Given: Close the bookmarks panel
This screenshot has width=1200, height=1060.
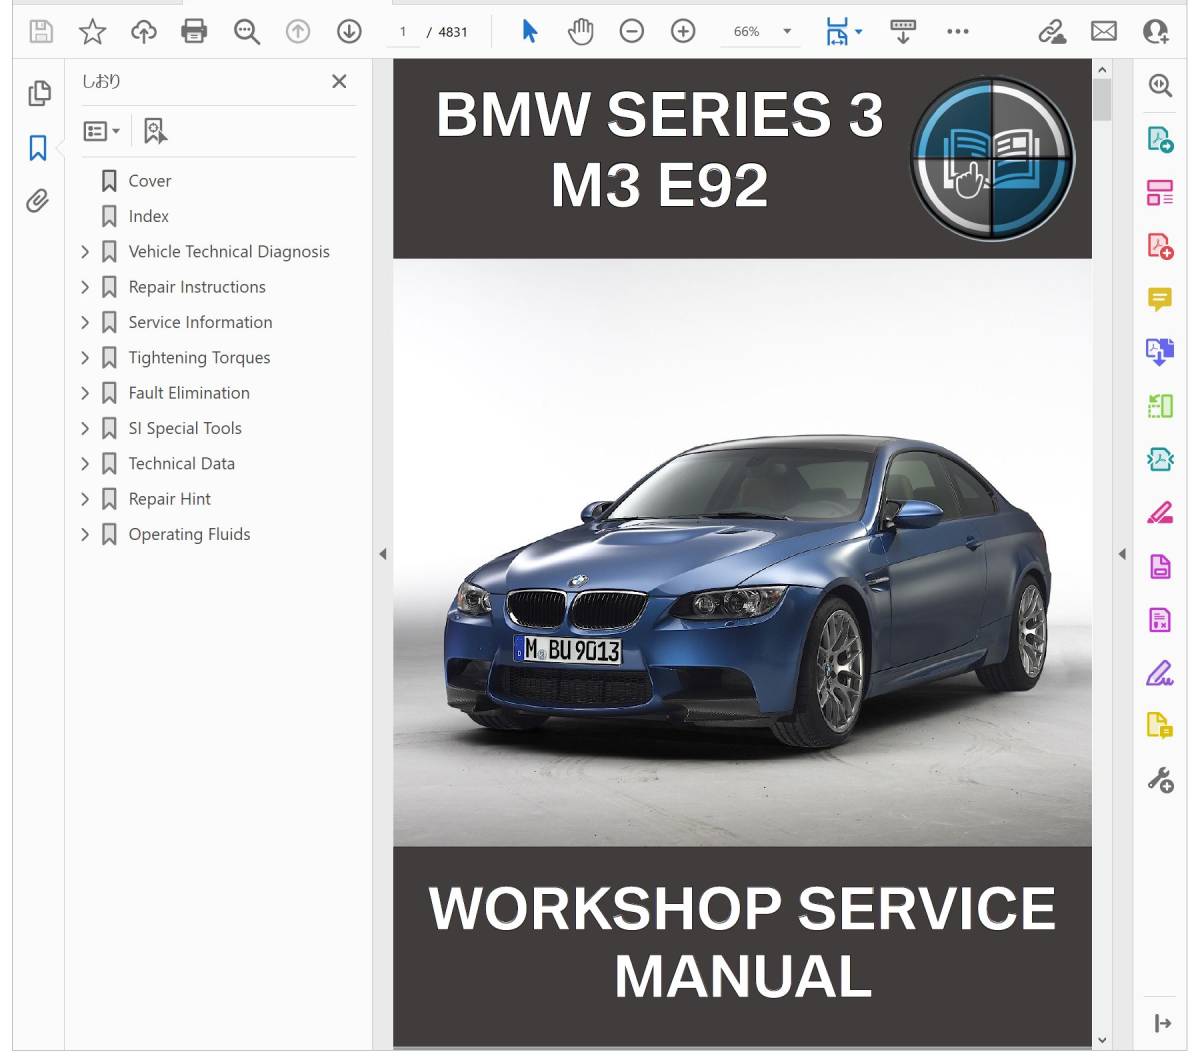Looking at the screenshot, I should click(339, 81).
